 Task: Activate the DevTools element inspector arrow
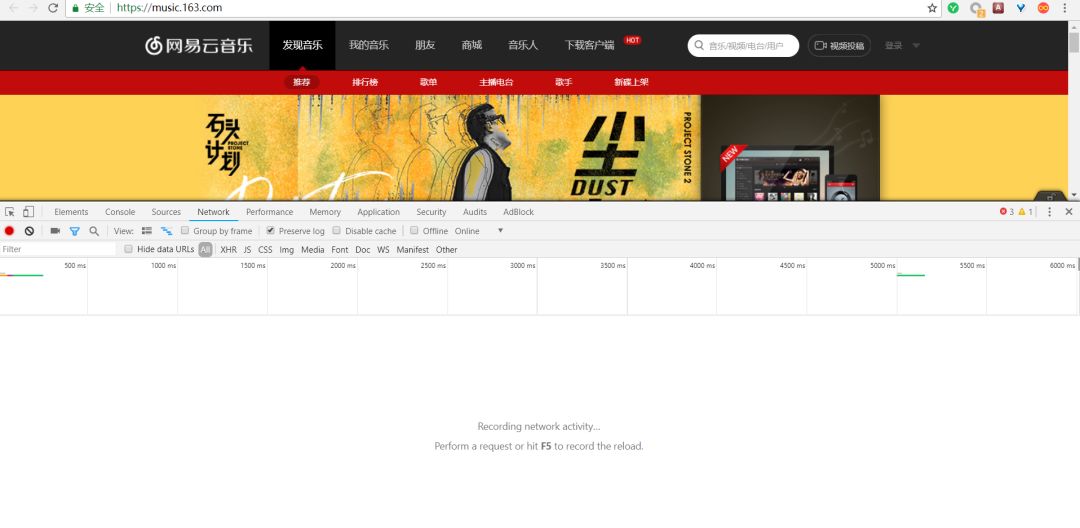point(10,212)
